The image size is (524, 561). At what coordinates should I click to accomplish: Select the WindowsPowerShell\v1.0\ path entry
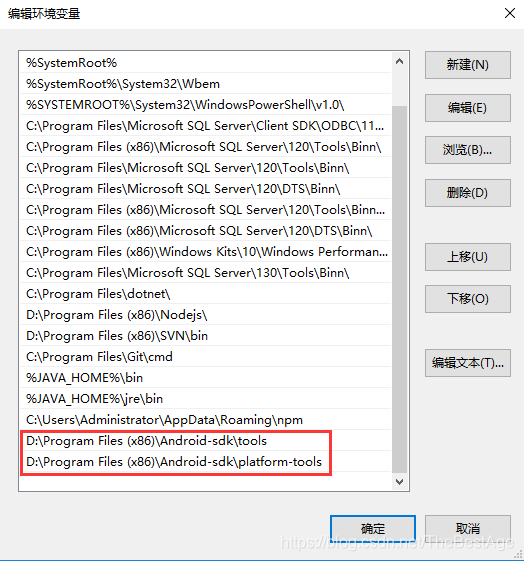[206, 105]
